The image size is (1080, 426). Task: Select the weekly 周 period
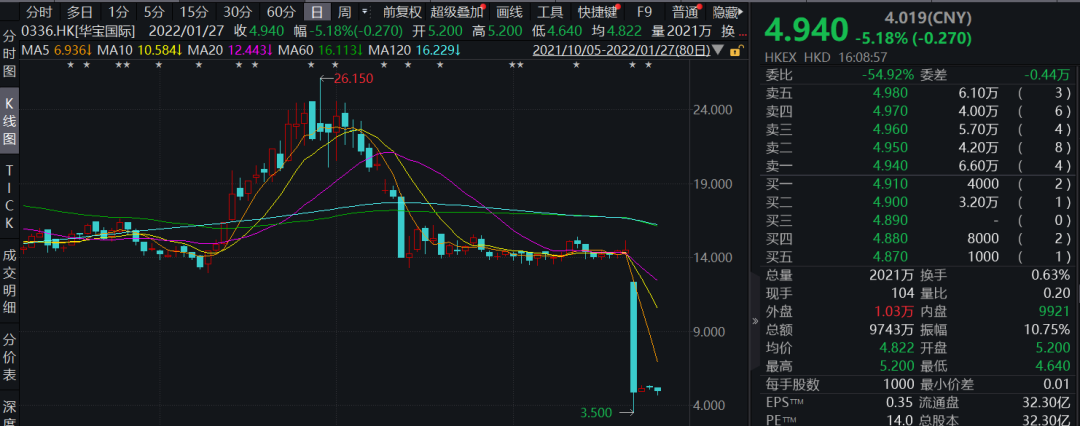344,12
